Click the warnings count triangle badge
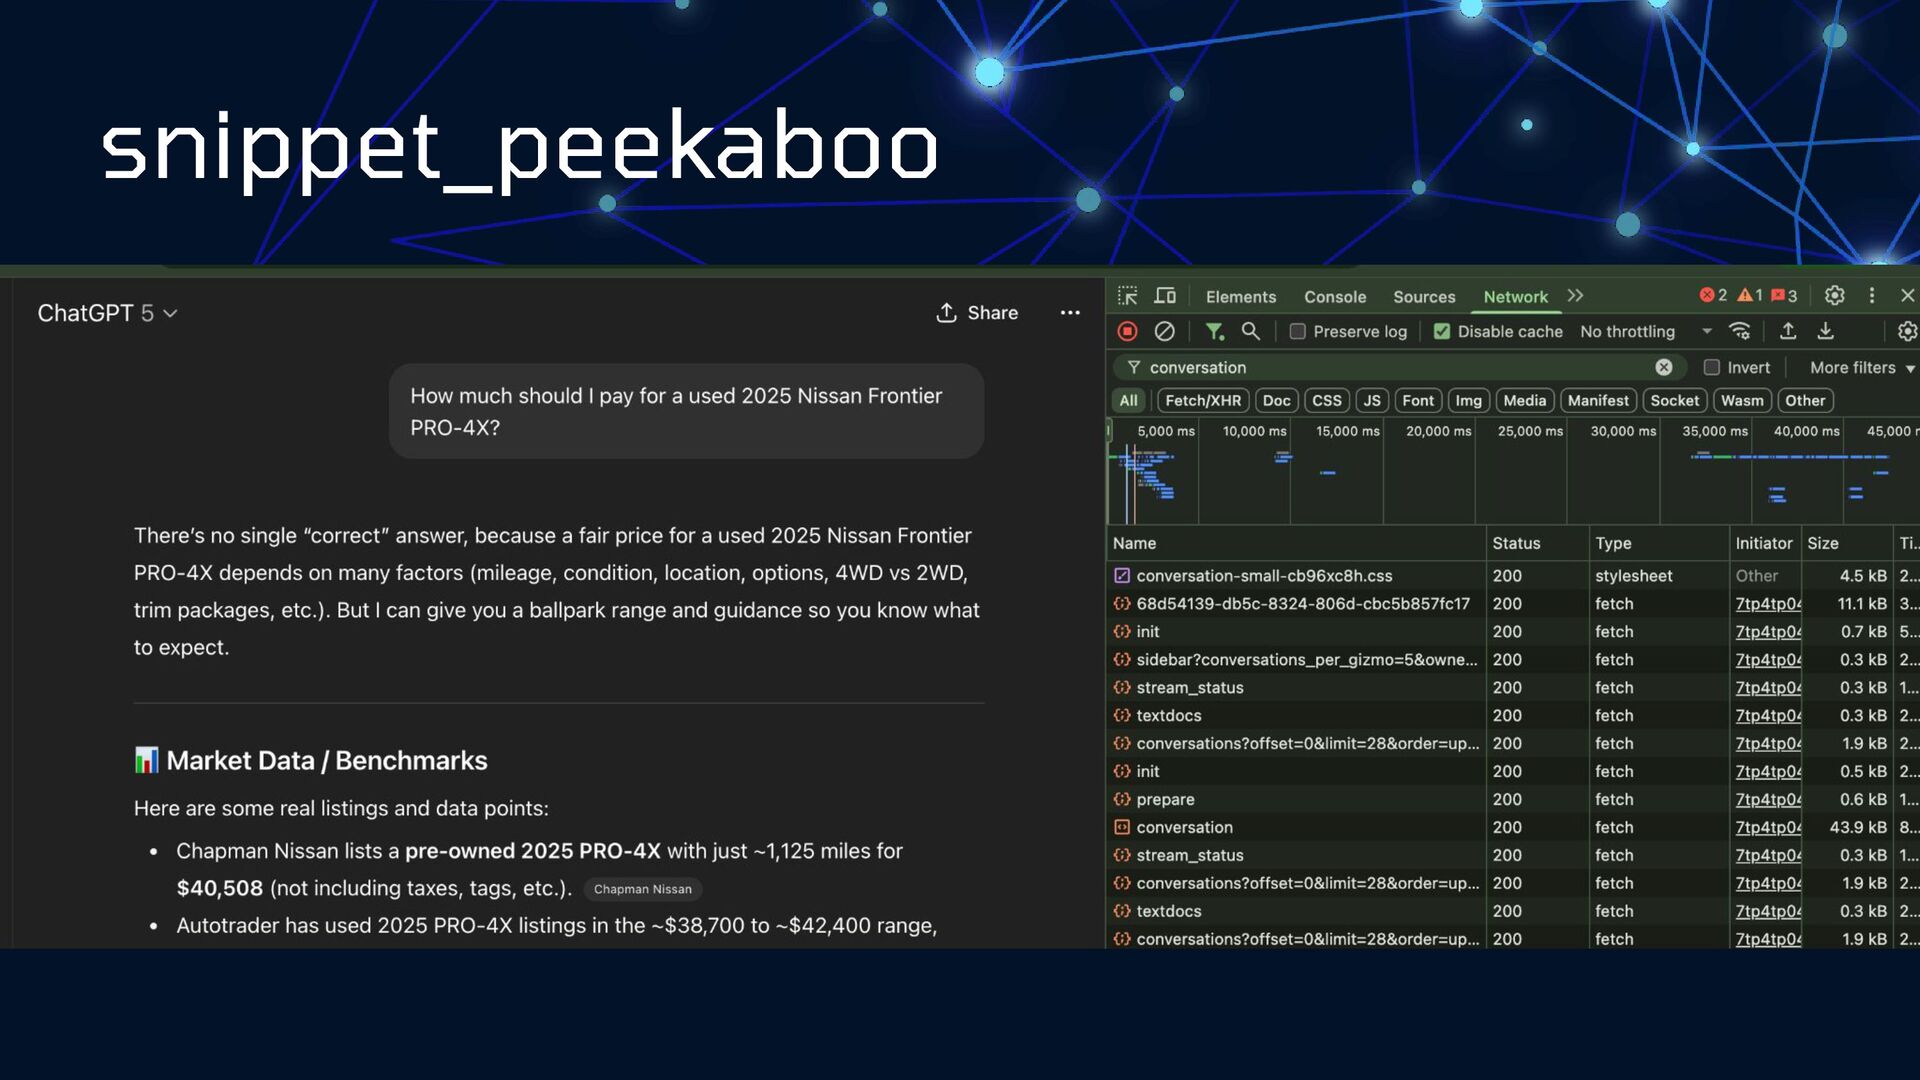 click(1750, 296)
